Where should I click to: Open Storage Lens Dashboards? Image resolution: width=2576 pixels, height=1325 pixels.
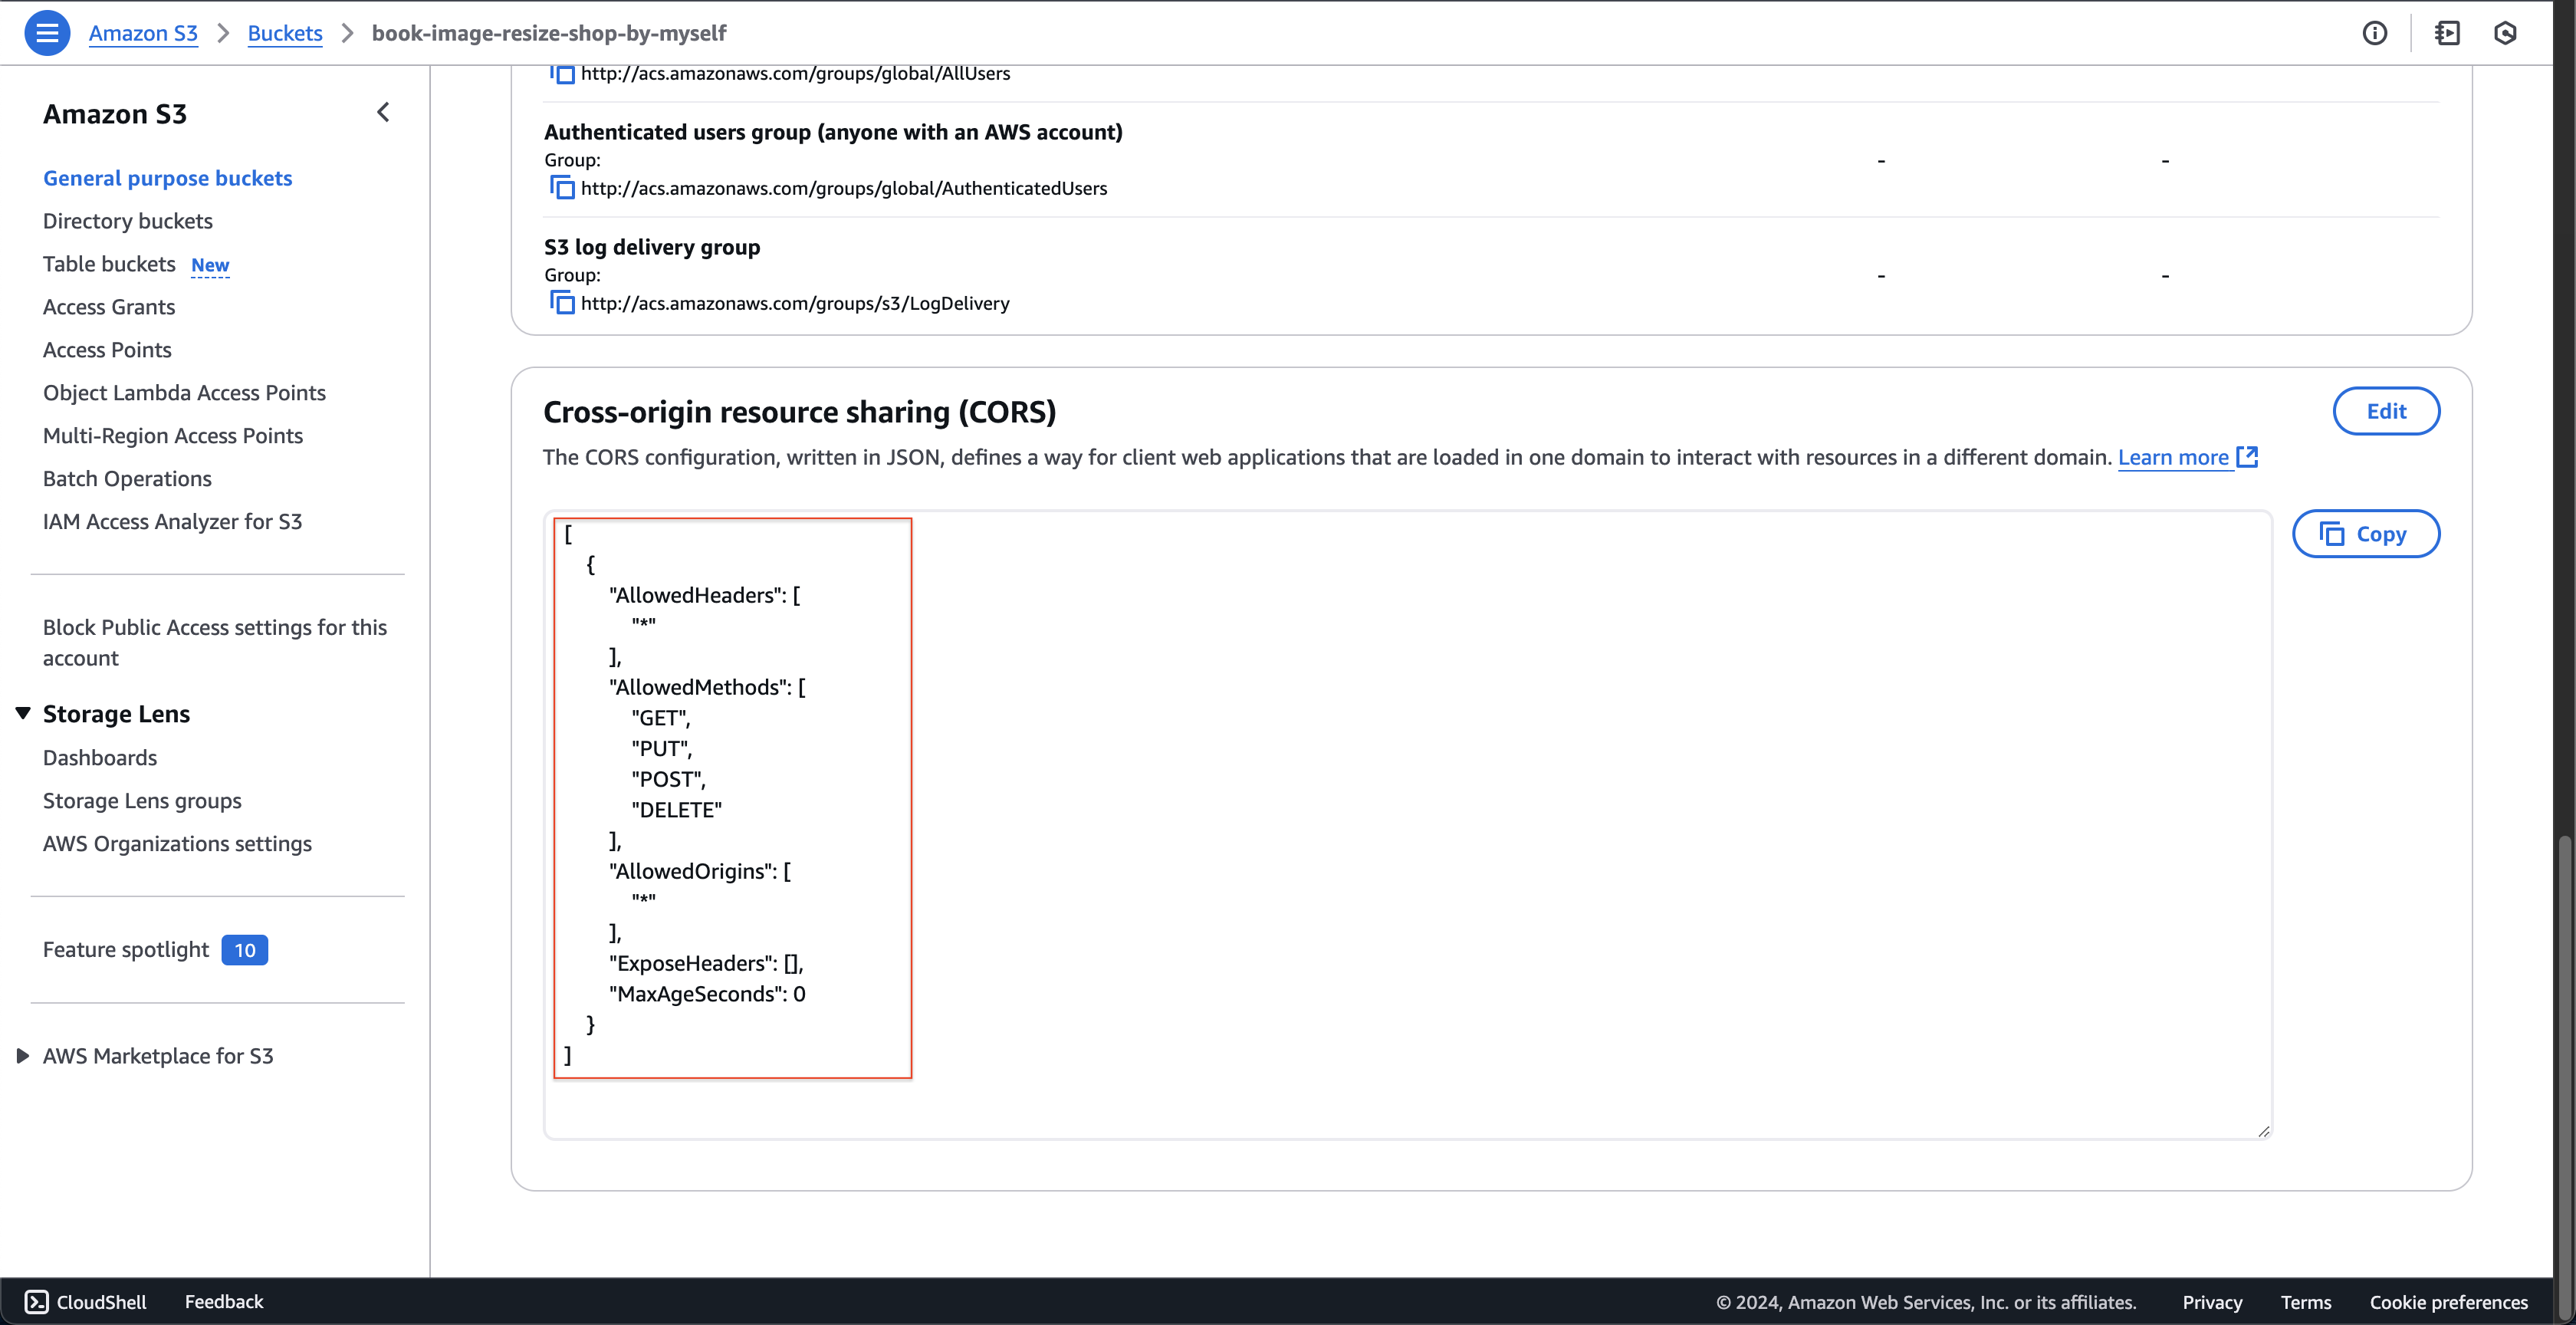100,758
